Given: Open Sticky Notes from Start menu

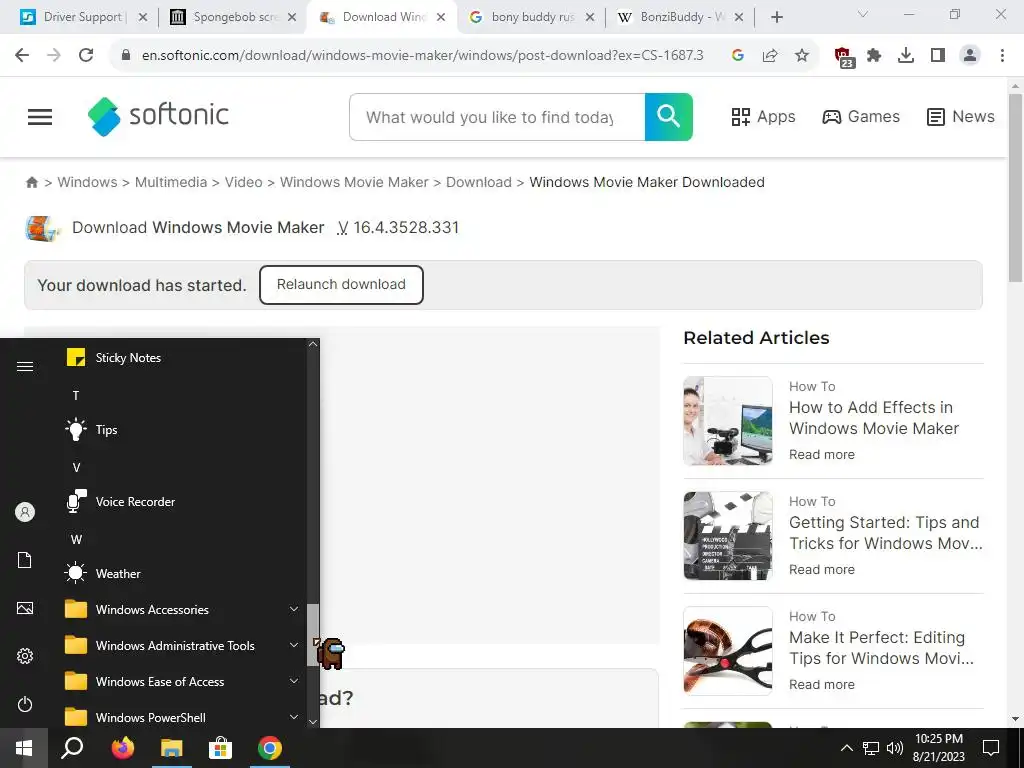Looking at the screenshot, I should tap(182, 358).
